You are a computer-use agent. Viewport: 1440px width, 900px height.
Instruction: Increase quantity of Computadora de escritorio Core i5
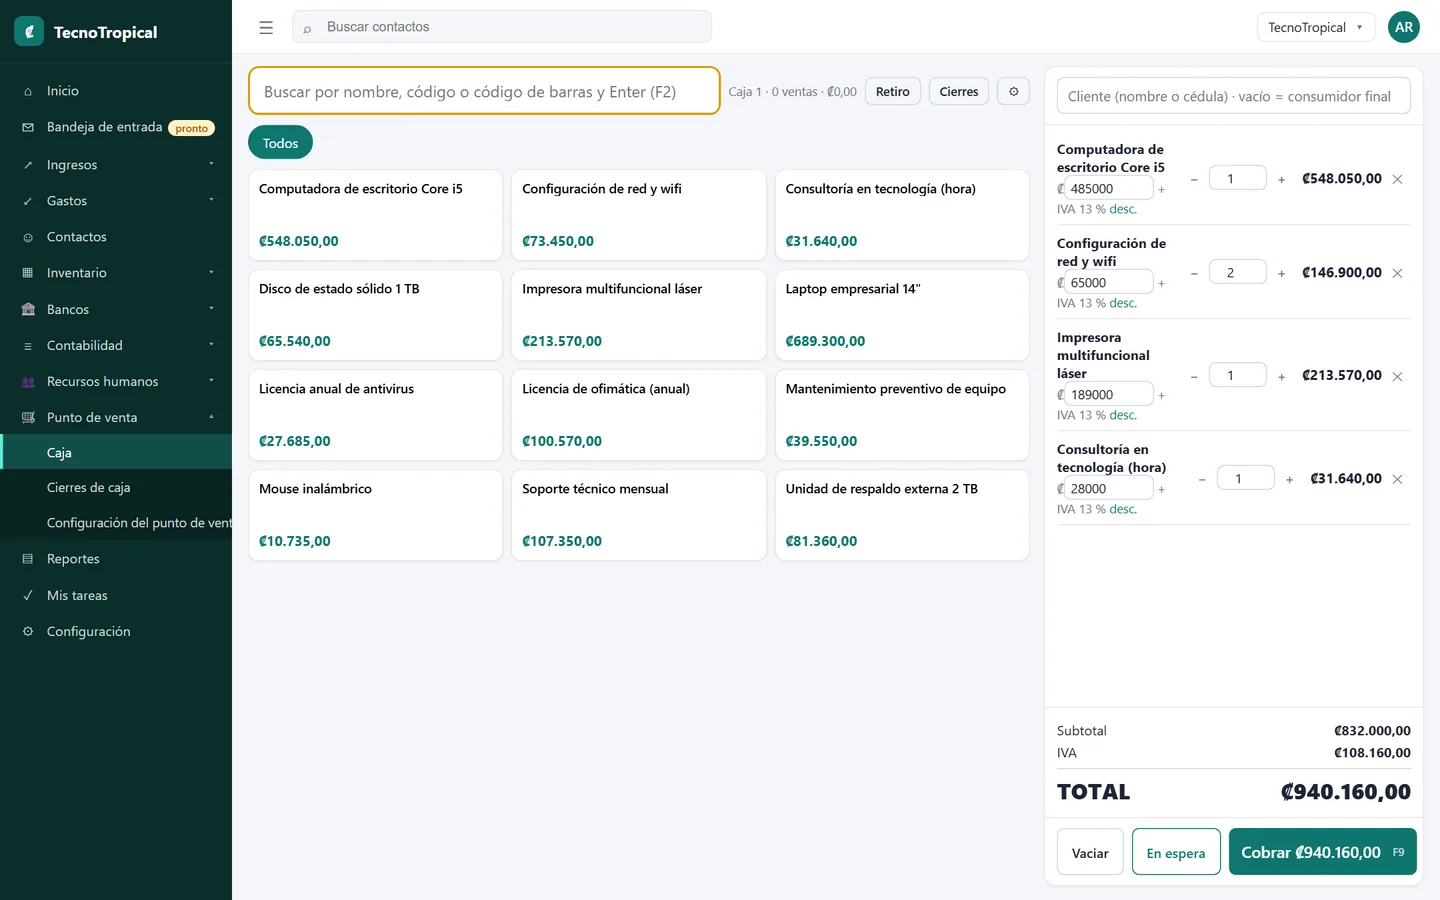coord(1281,180)
